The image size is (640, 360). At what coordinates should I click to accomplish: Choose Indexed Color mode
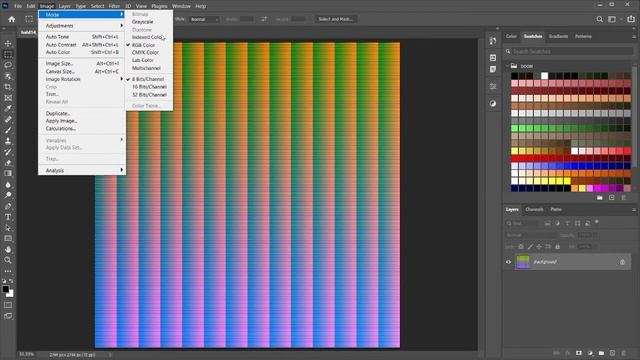[149, 37]
